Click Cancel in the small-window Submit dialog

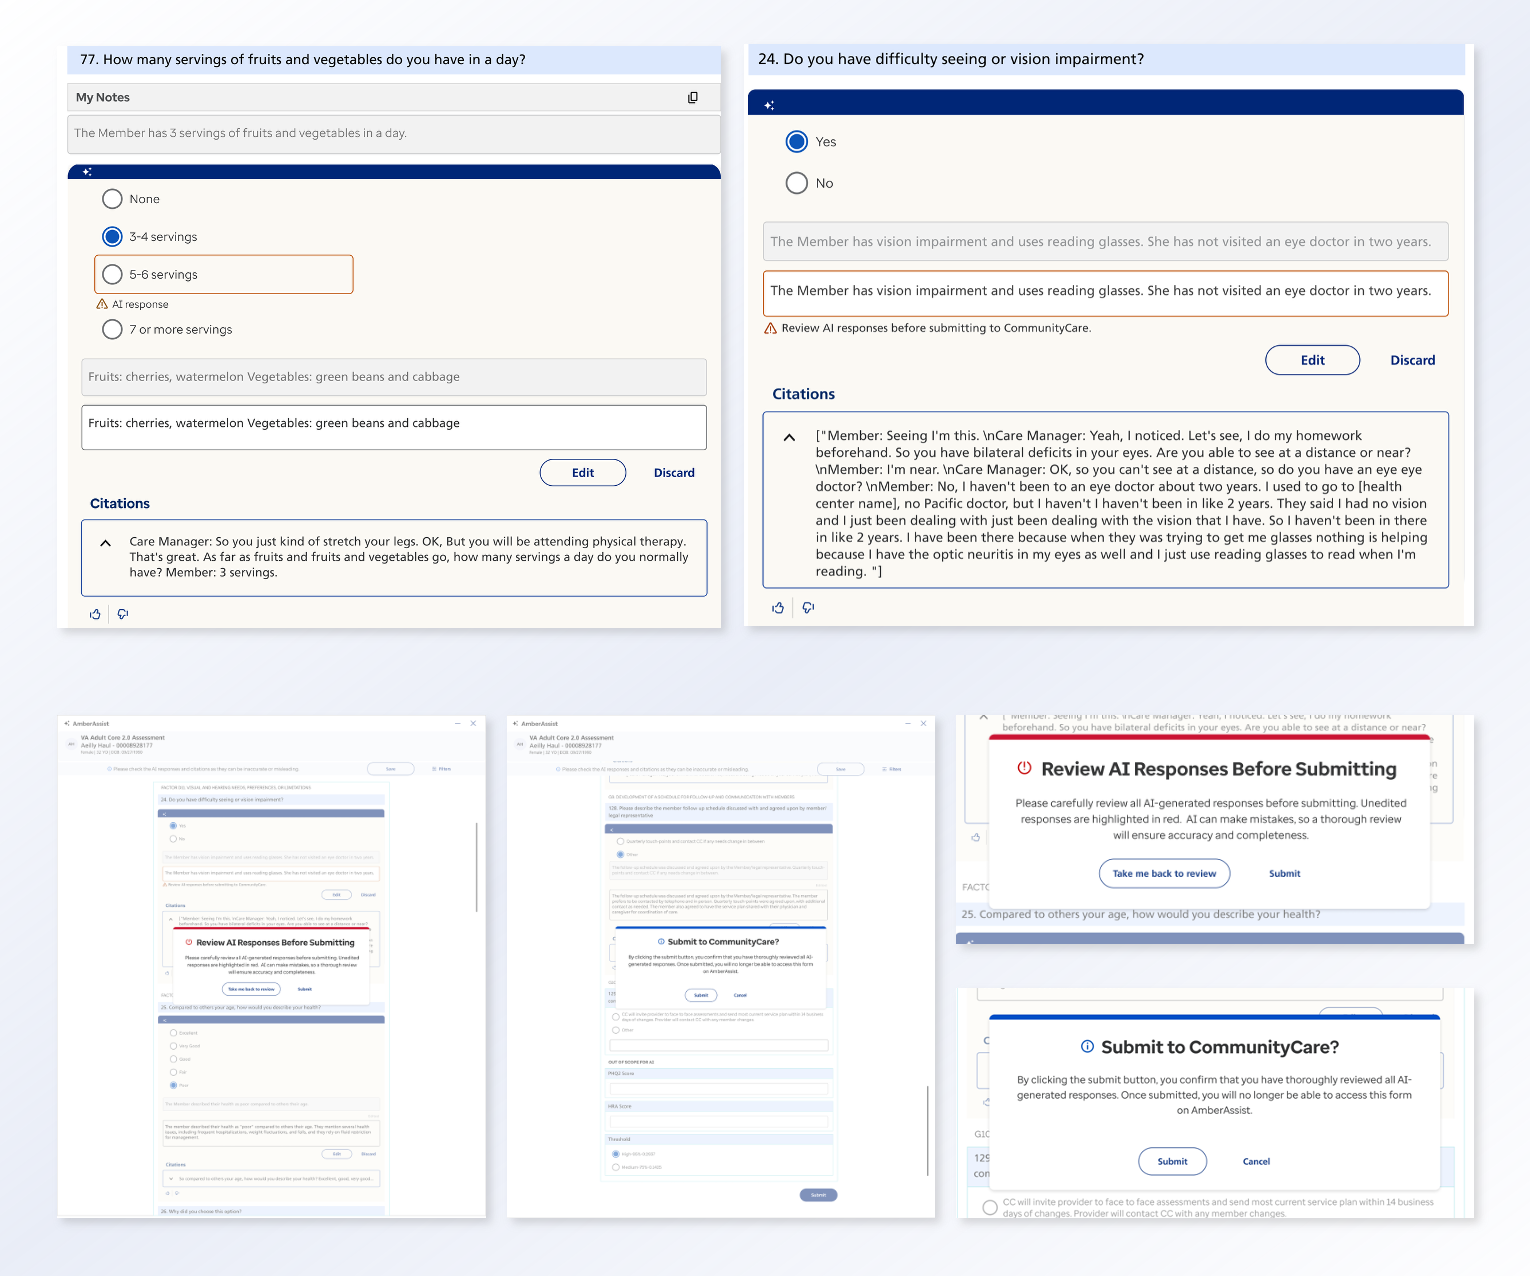[740, 995]
